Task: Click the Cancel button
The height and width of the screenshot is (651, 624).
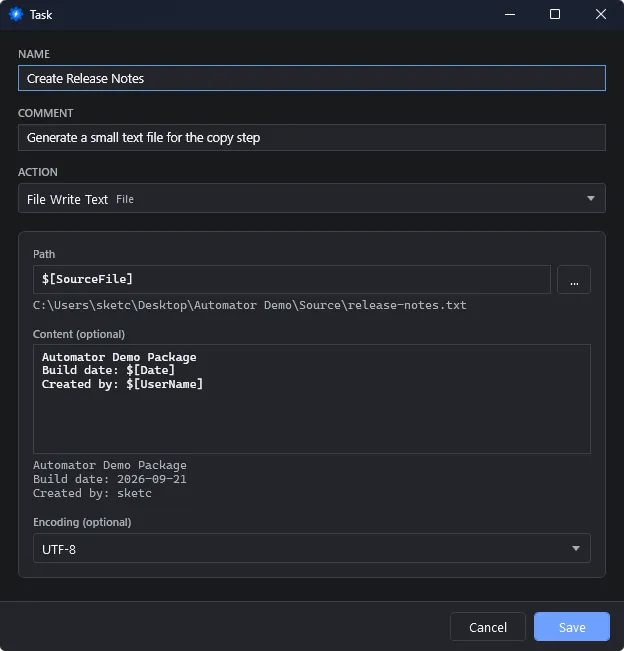Action: pyautogui.click(x=488, y=627)
